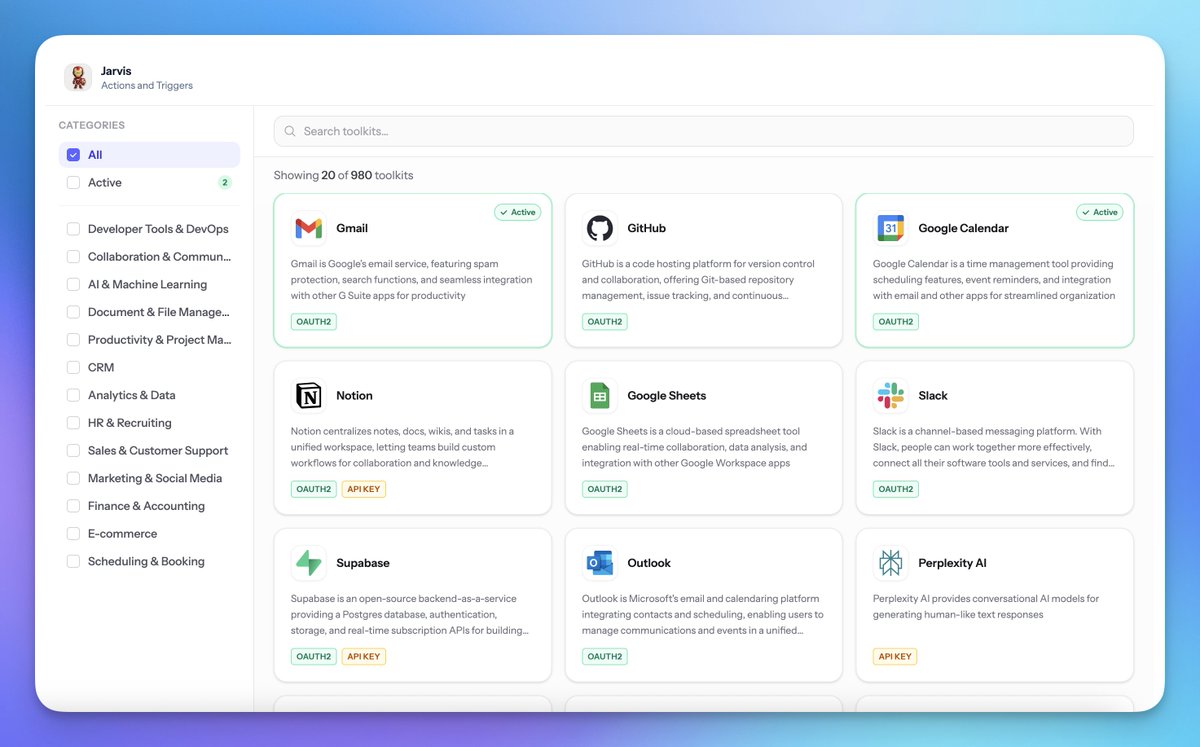Click the Slack description text
This screenshot has height=747, width=1200.
(994, 447)
